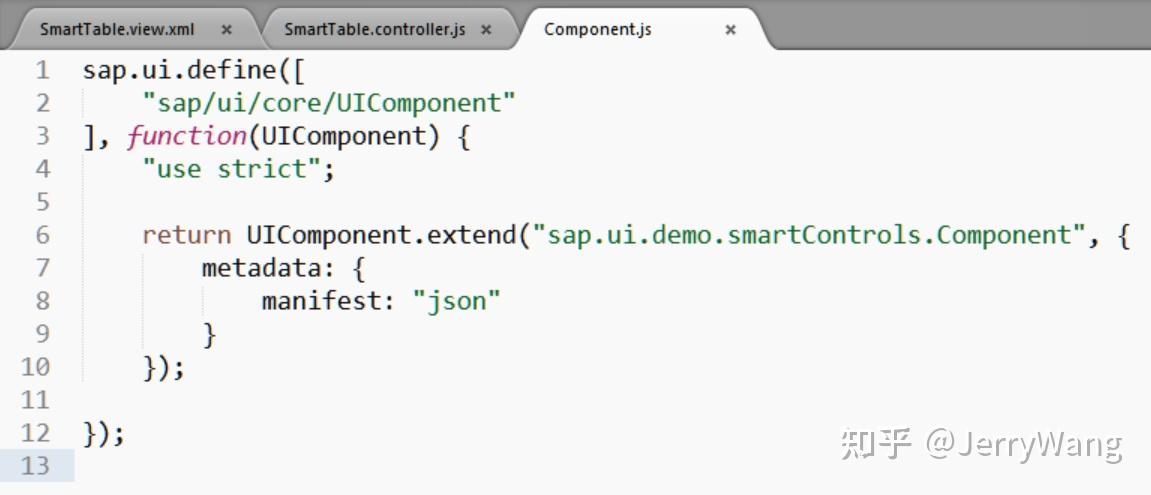Switch to the SmartTable.view.xml tab
This screenshot has width=1151, height=495.
coord(117,30)
